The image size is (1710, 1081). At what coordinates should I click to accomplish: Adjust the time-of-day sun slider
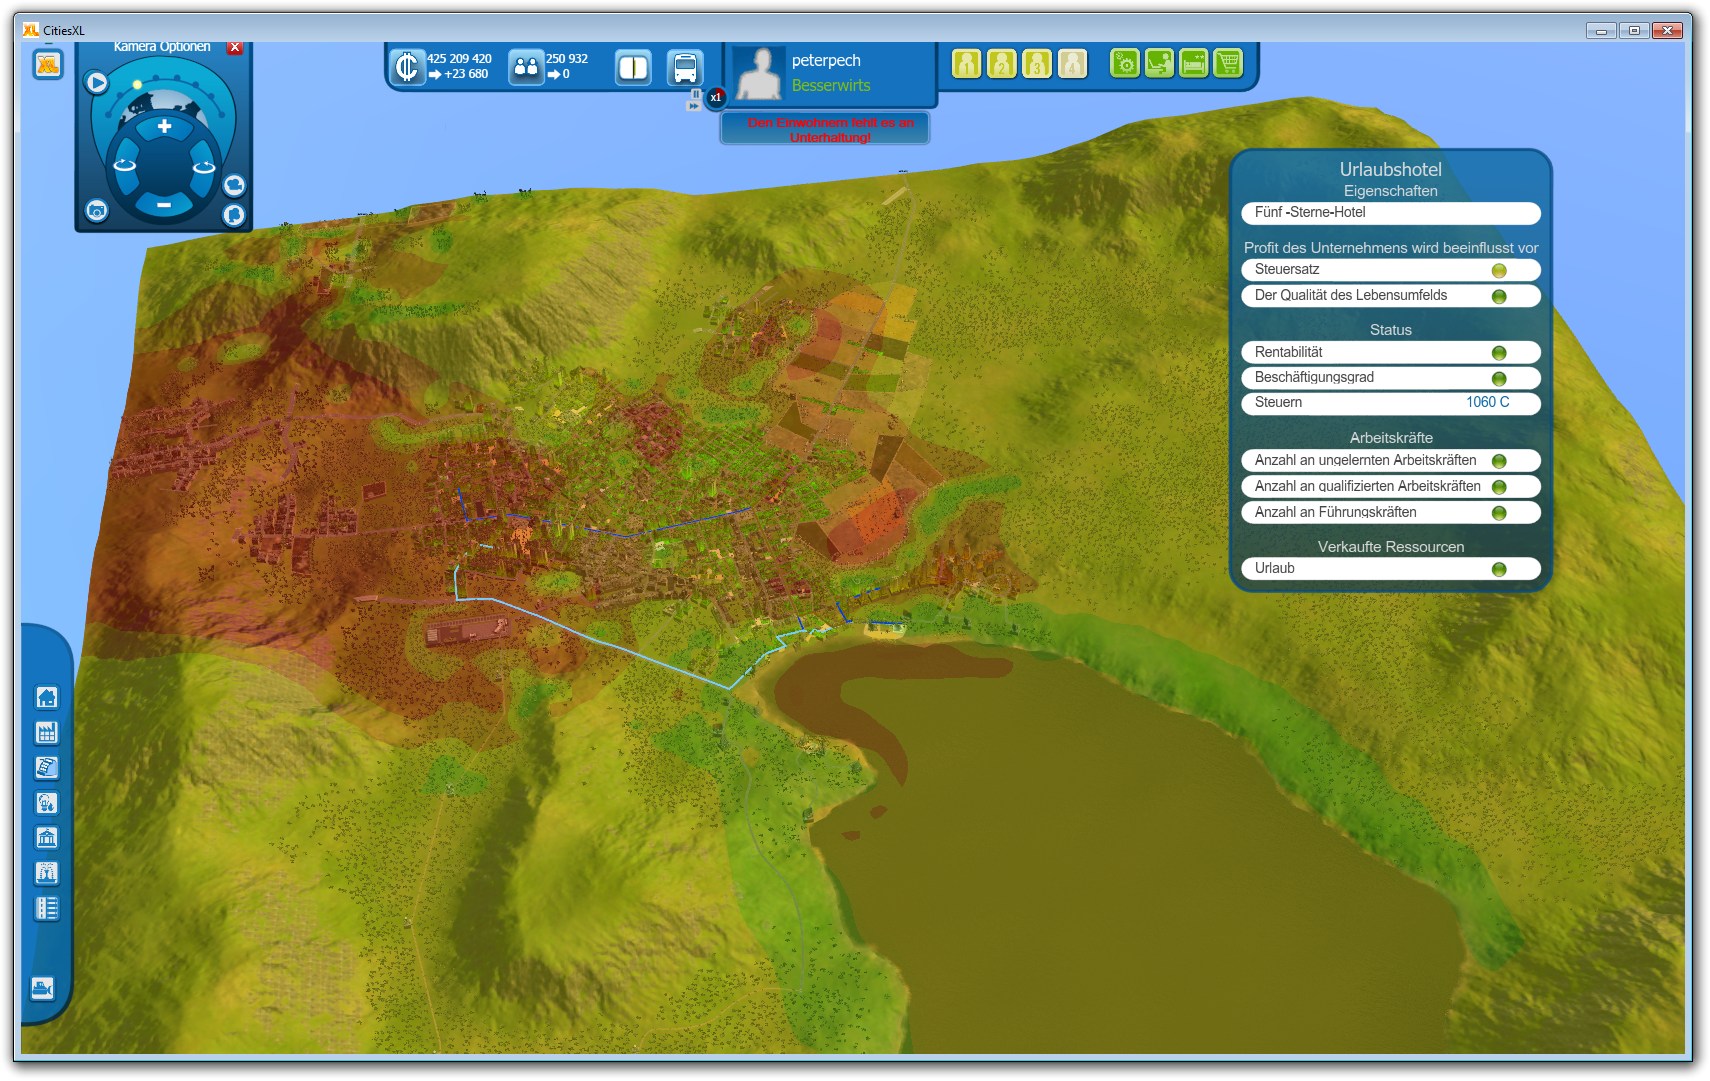138,85
